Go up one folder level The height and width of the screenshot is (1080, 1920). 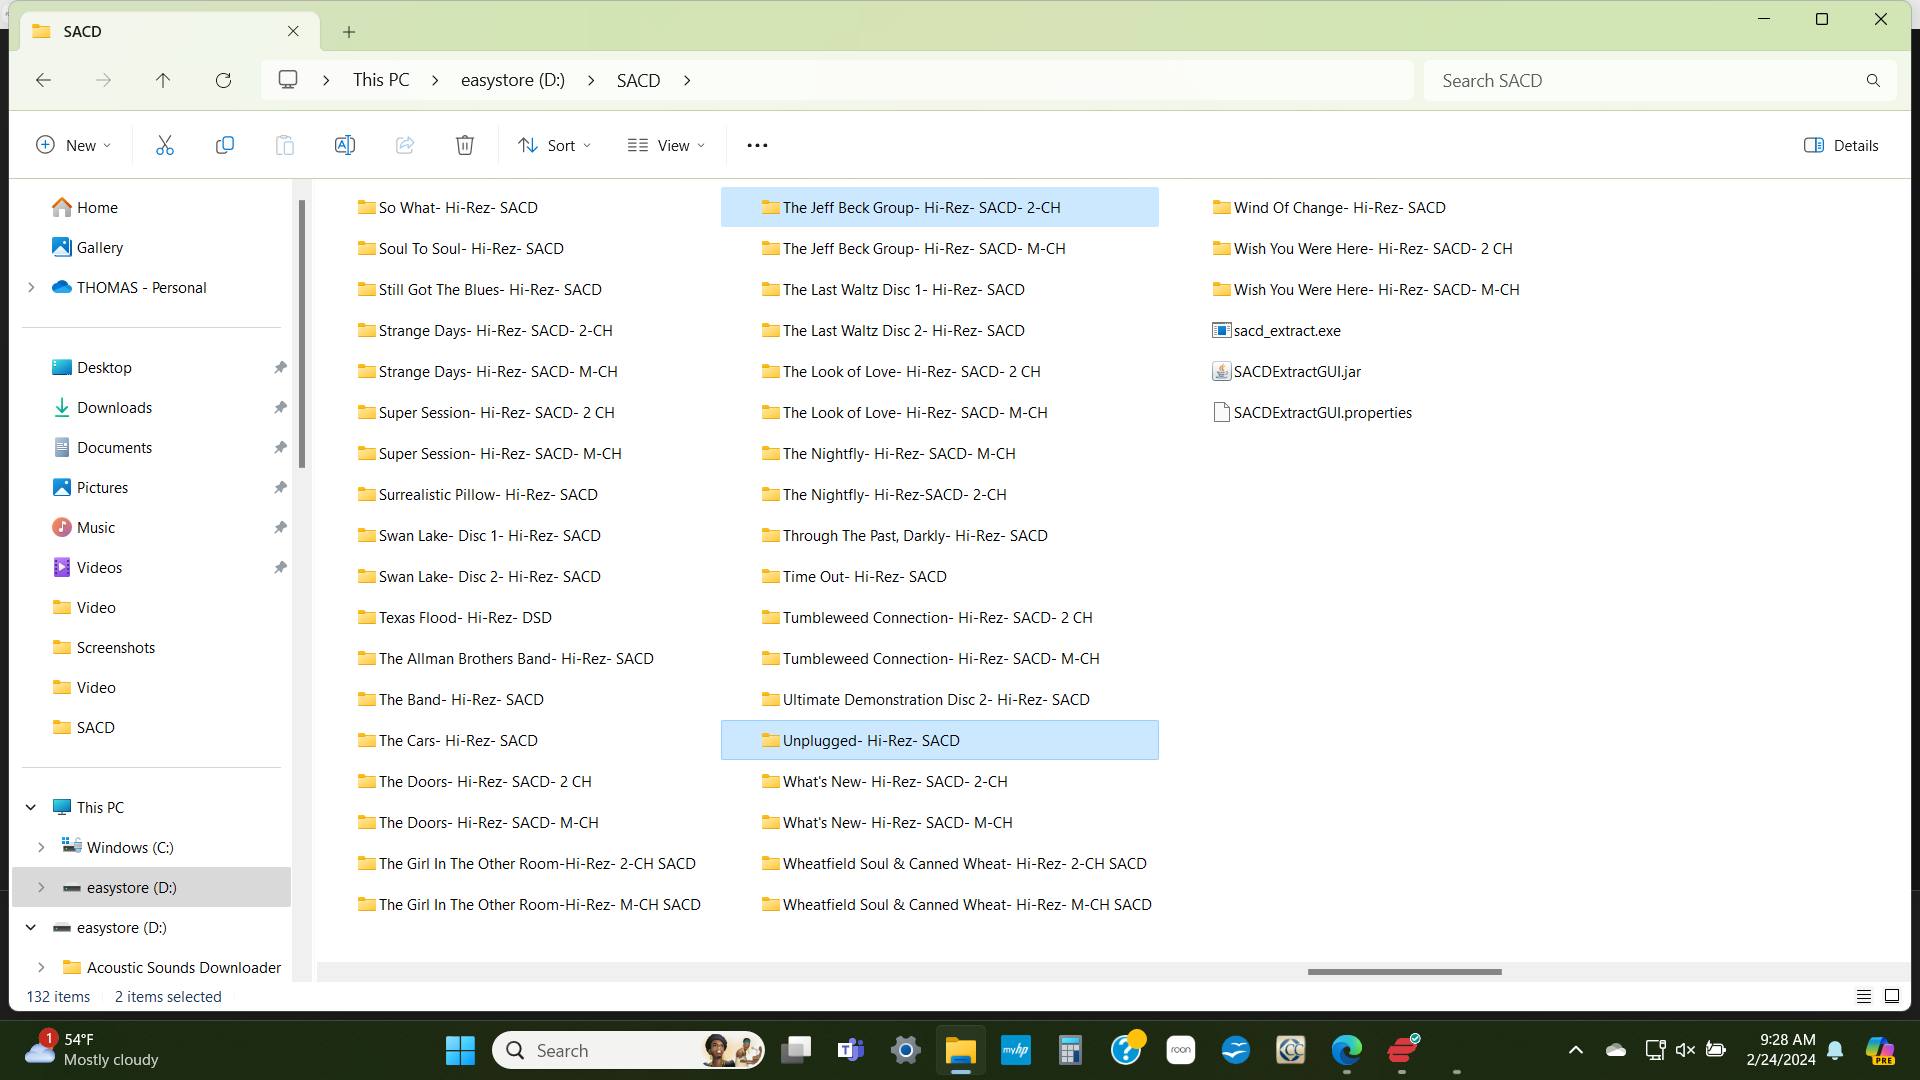(163, 80)
